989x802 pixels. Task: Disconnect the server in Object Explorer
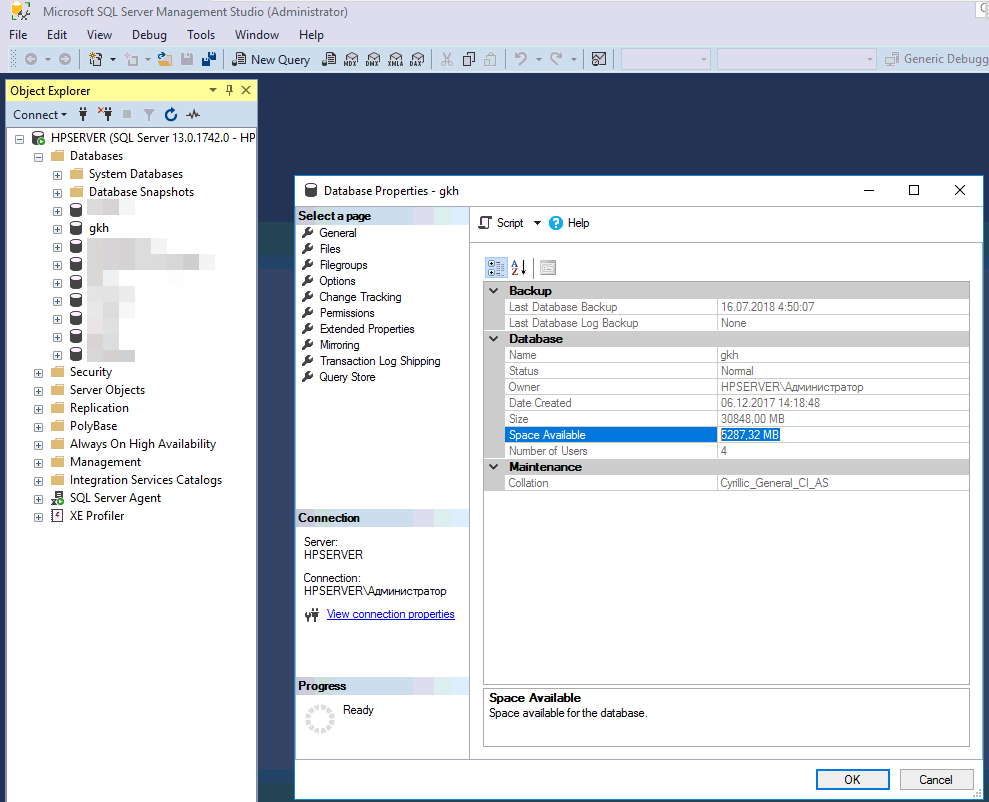(104, 114)
